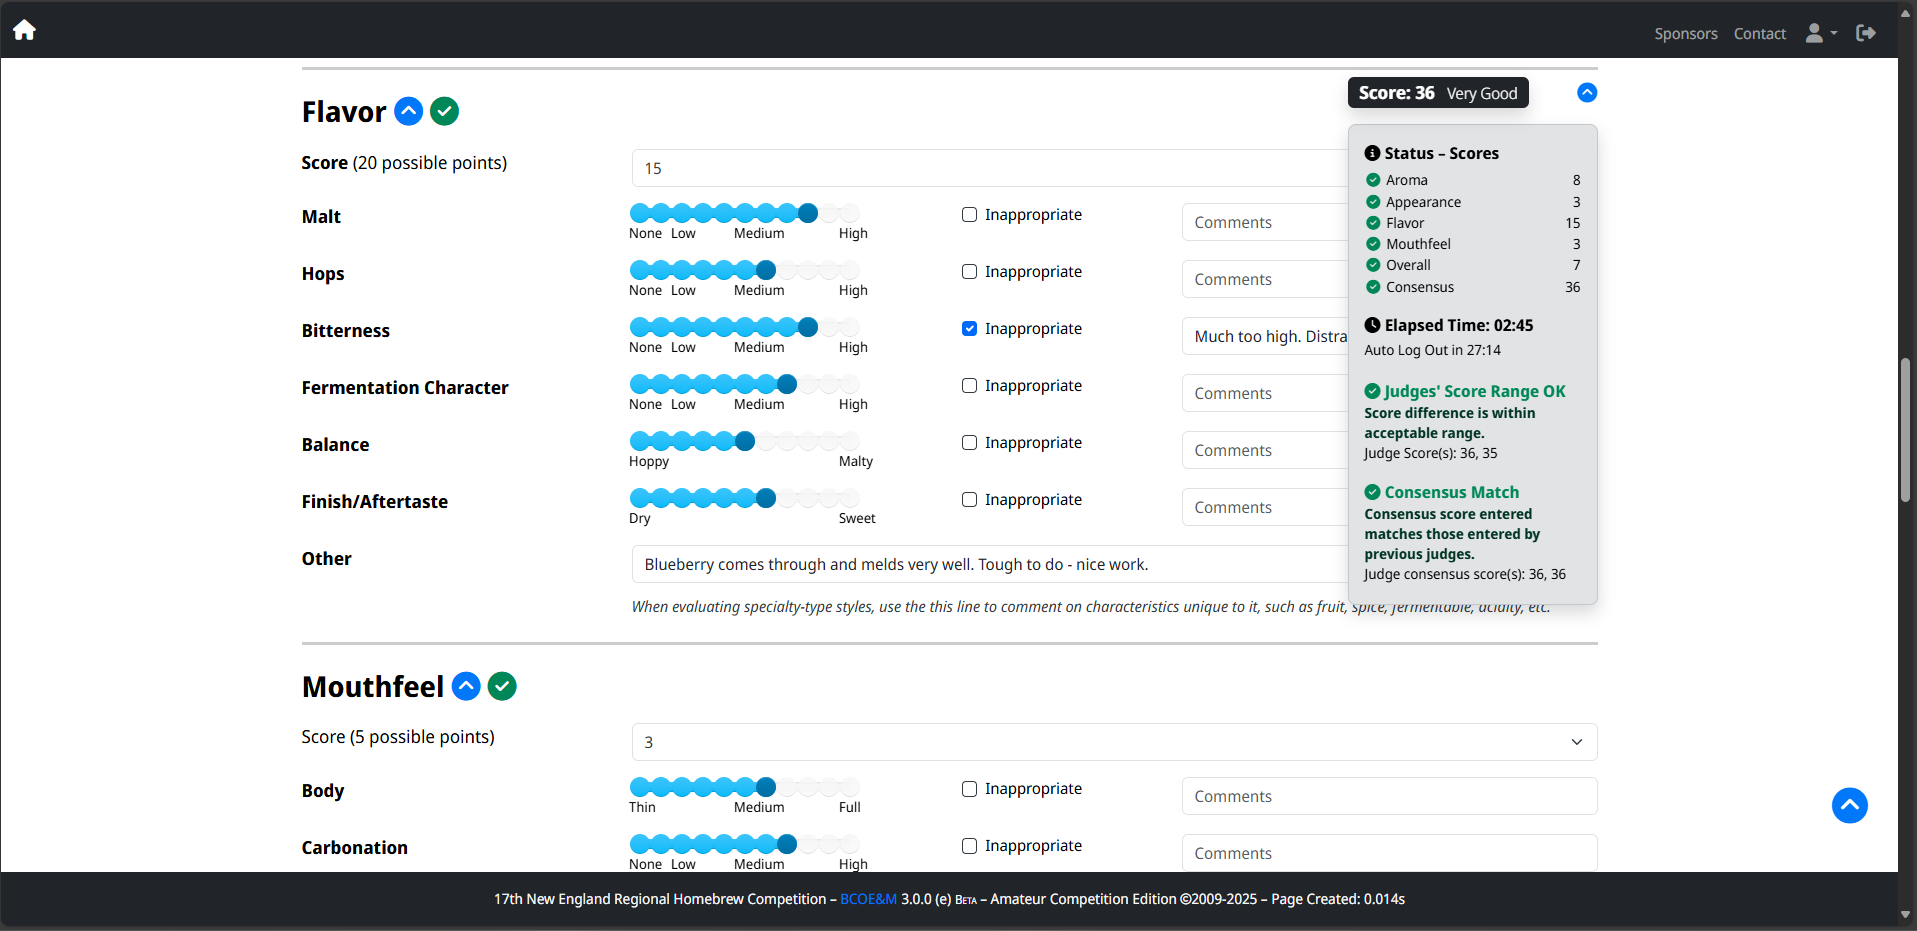
Task: Mark the Flavor section complete with the checkmark icon
Action: coord(444,111)
